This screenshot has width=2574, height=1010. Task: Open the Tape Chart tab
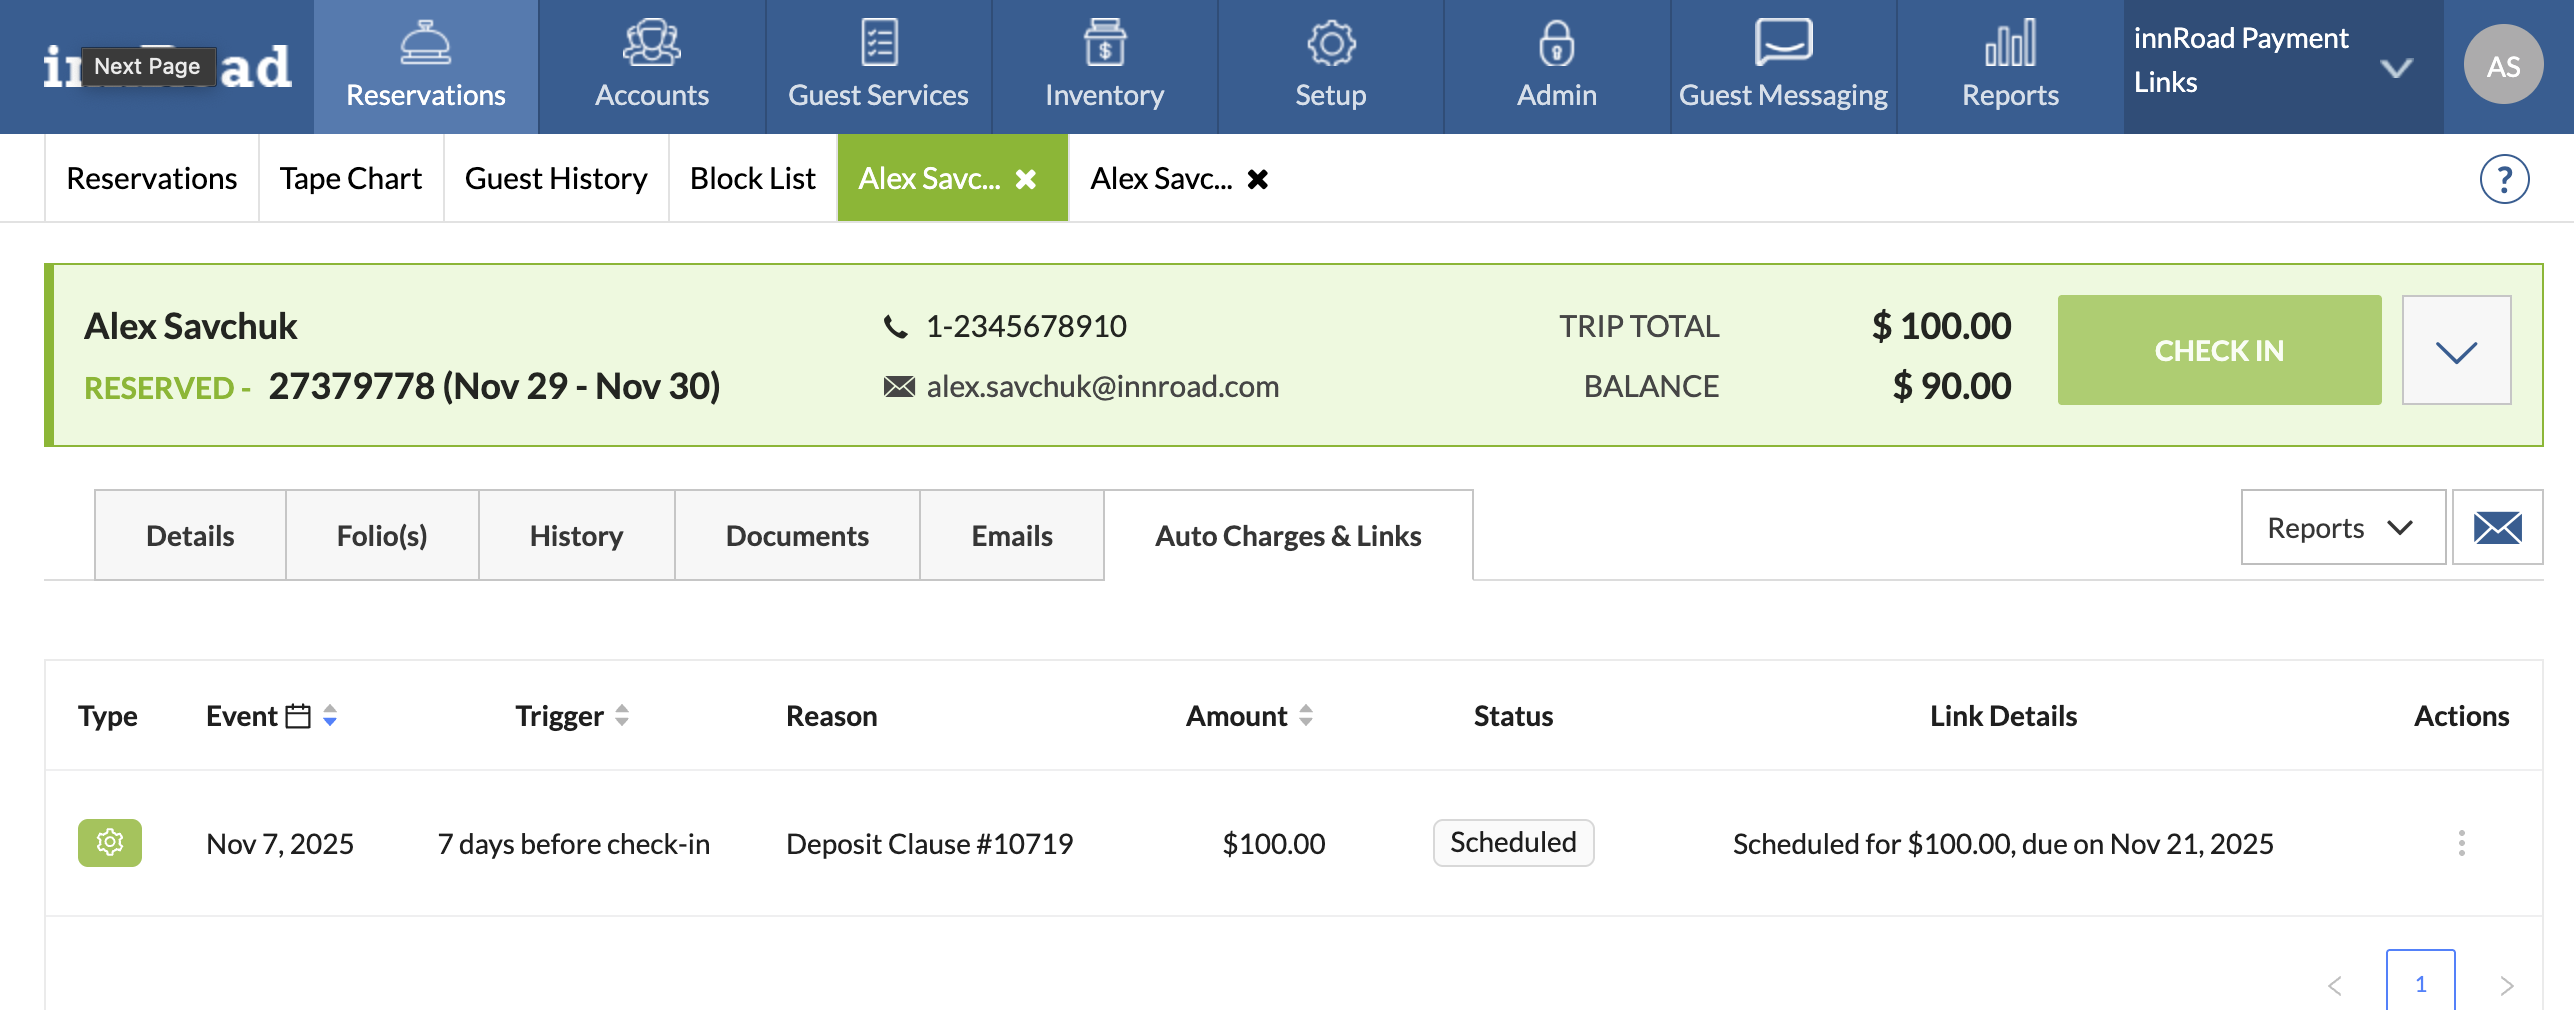pos(351,179)
